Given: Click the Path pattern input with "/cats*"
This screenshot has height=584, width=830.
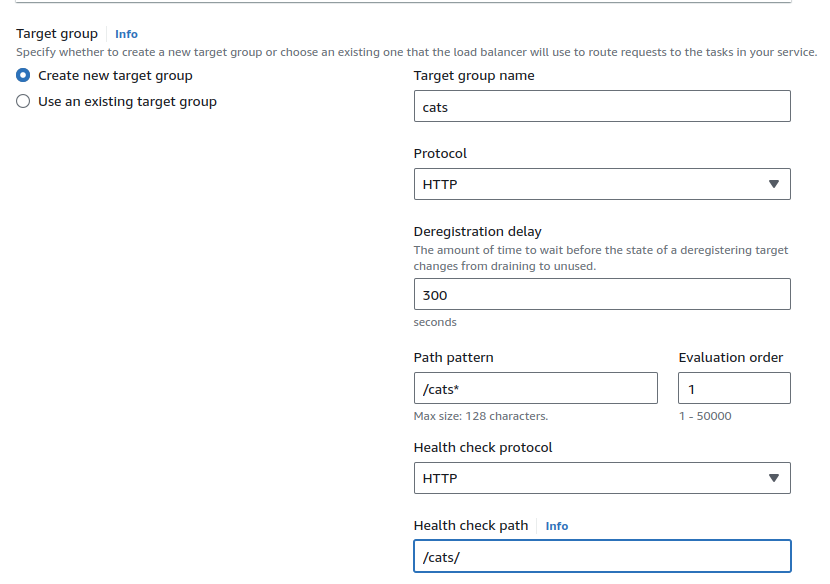Looking at the screenshot, I should pyautogui.click(x=535, y=388).
